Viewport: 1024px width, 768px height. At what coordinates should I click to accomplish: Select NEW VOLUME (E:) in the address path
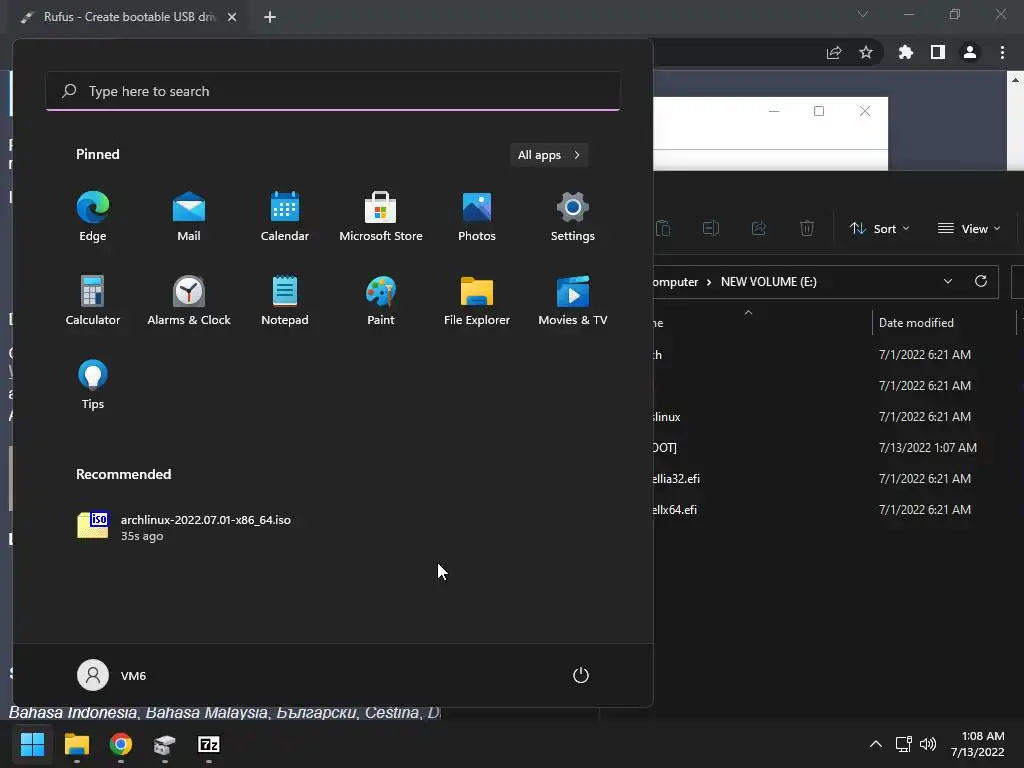(769, 281)
